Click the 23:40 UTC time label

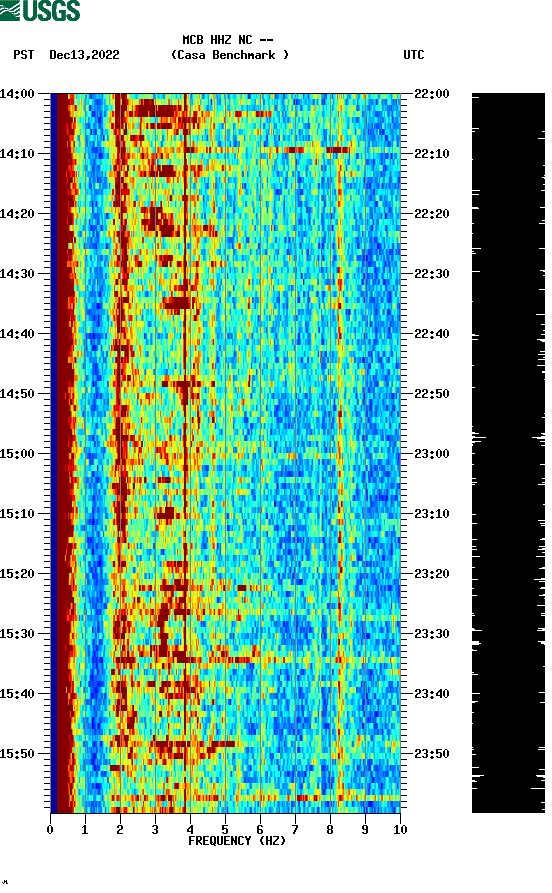click(x=432, y=694)
